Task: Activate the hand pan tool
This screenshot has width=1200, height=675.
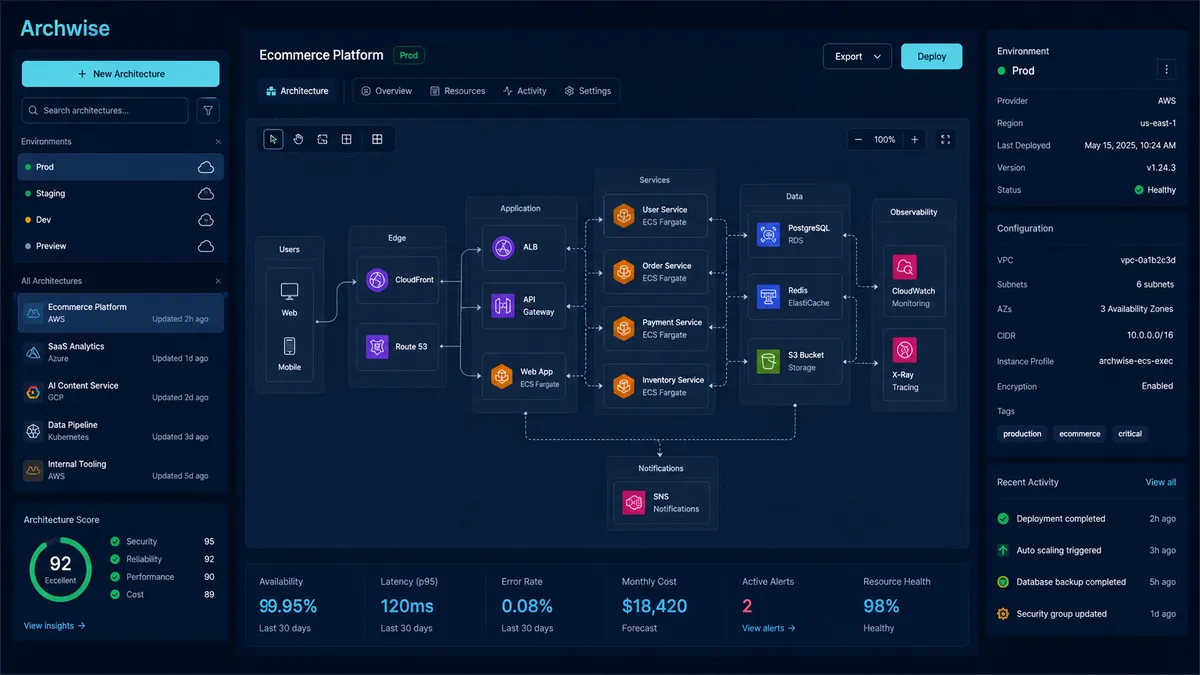Action: pyautogui.click(x=298, y=139)
